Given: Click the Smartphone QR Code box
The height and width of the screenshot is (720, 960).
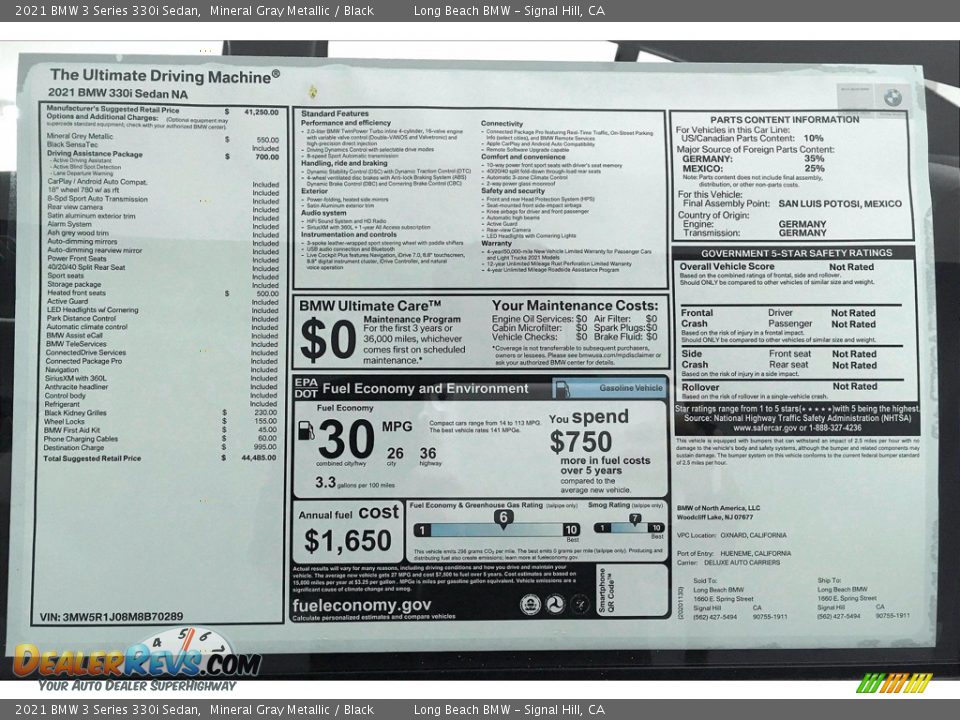Looking at the screenshot, I should 632,590.
